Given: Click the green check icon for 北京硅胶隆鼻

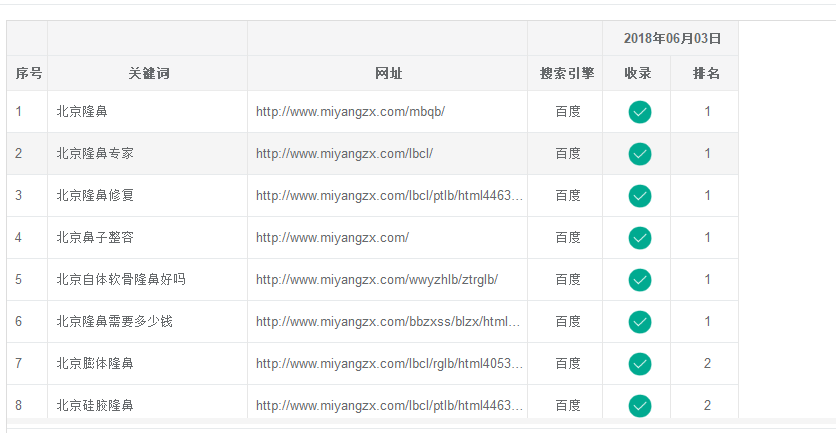Looking at the screenshot, I should click(640, 405).
